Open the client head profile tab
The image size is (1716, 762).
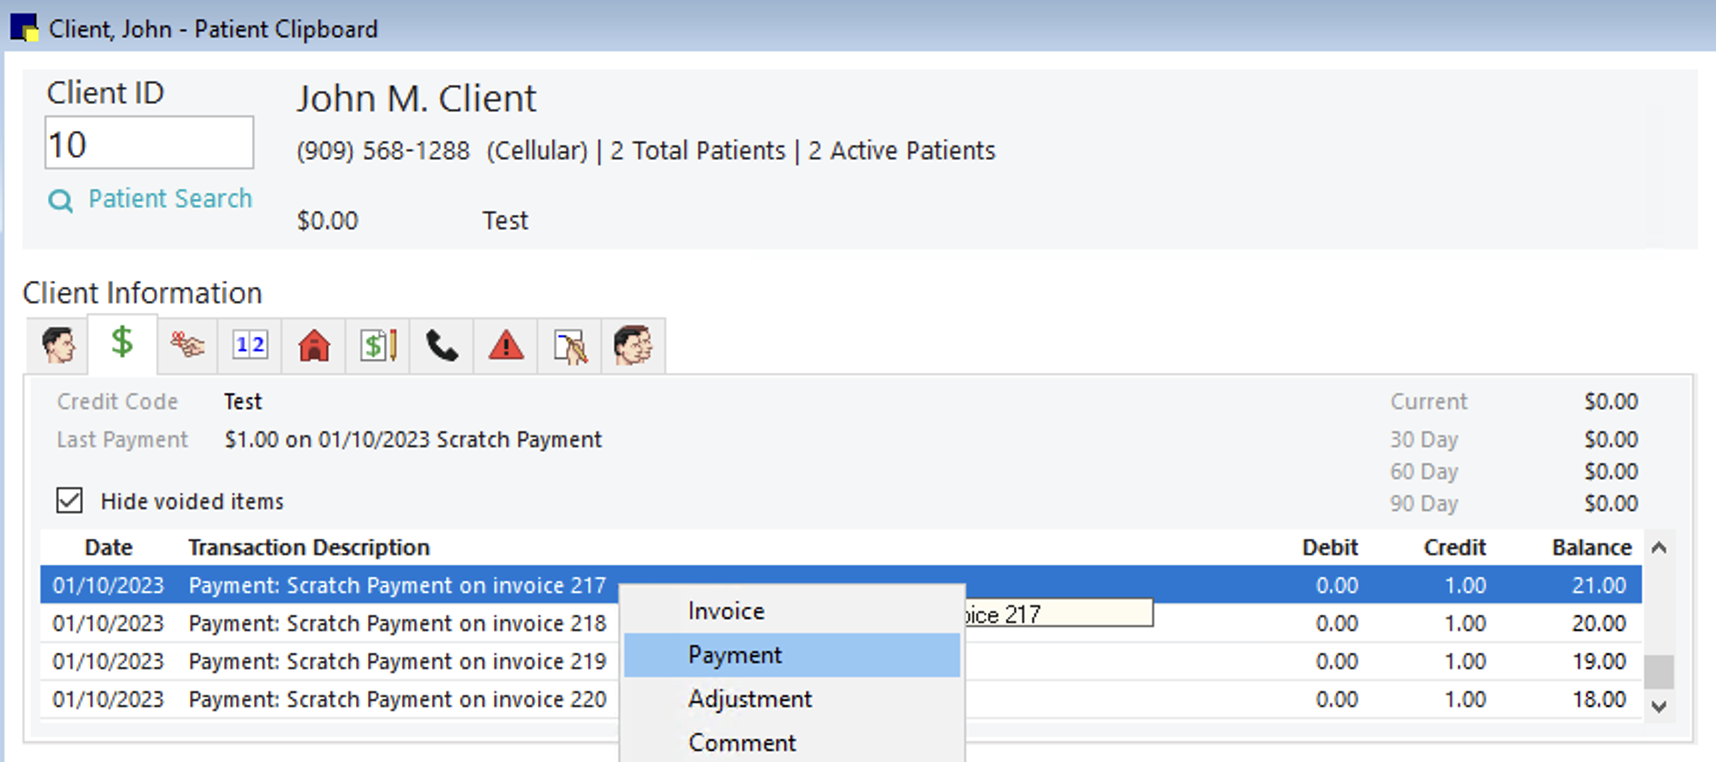[x=58, y=346]
